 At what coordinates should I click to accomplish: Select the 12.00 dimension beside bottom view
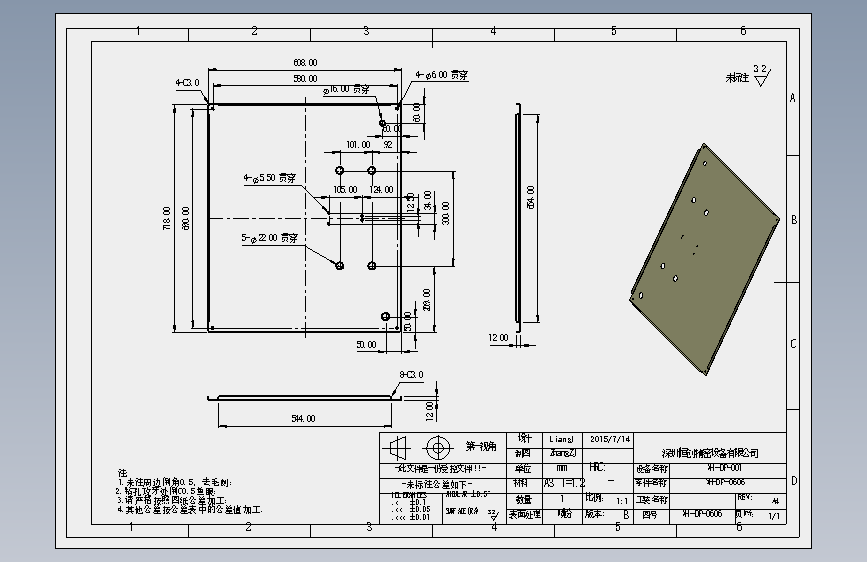[430, 411]
